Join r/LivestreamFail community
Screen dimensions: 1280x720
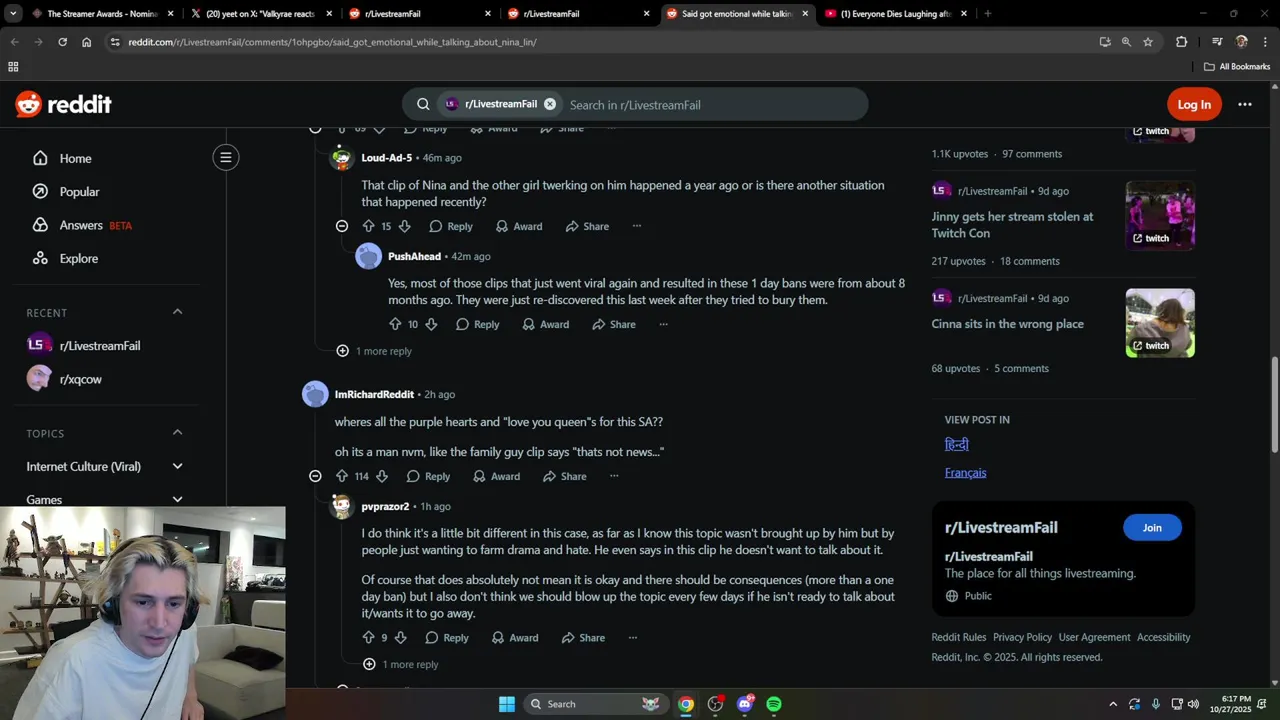pyautogui.click(x=1152, y=528)
